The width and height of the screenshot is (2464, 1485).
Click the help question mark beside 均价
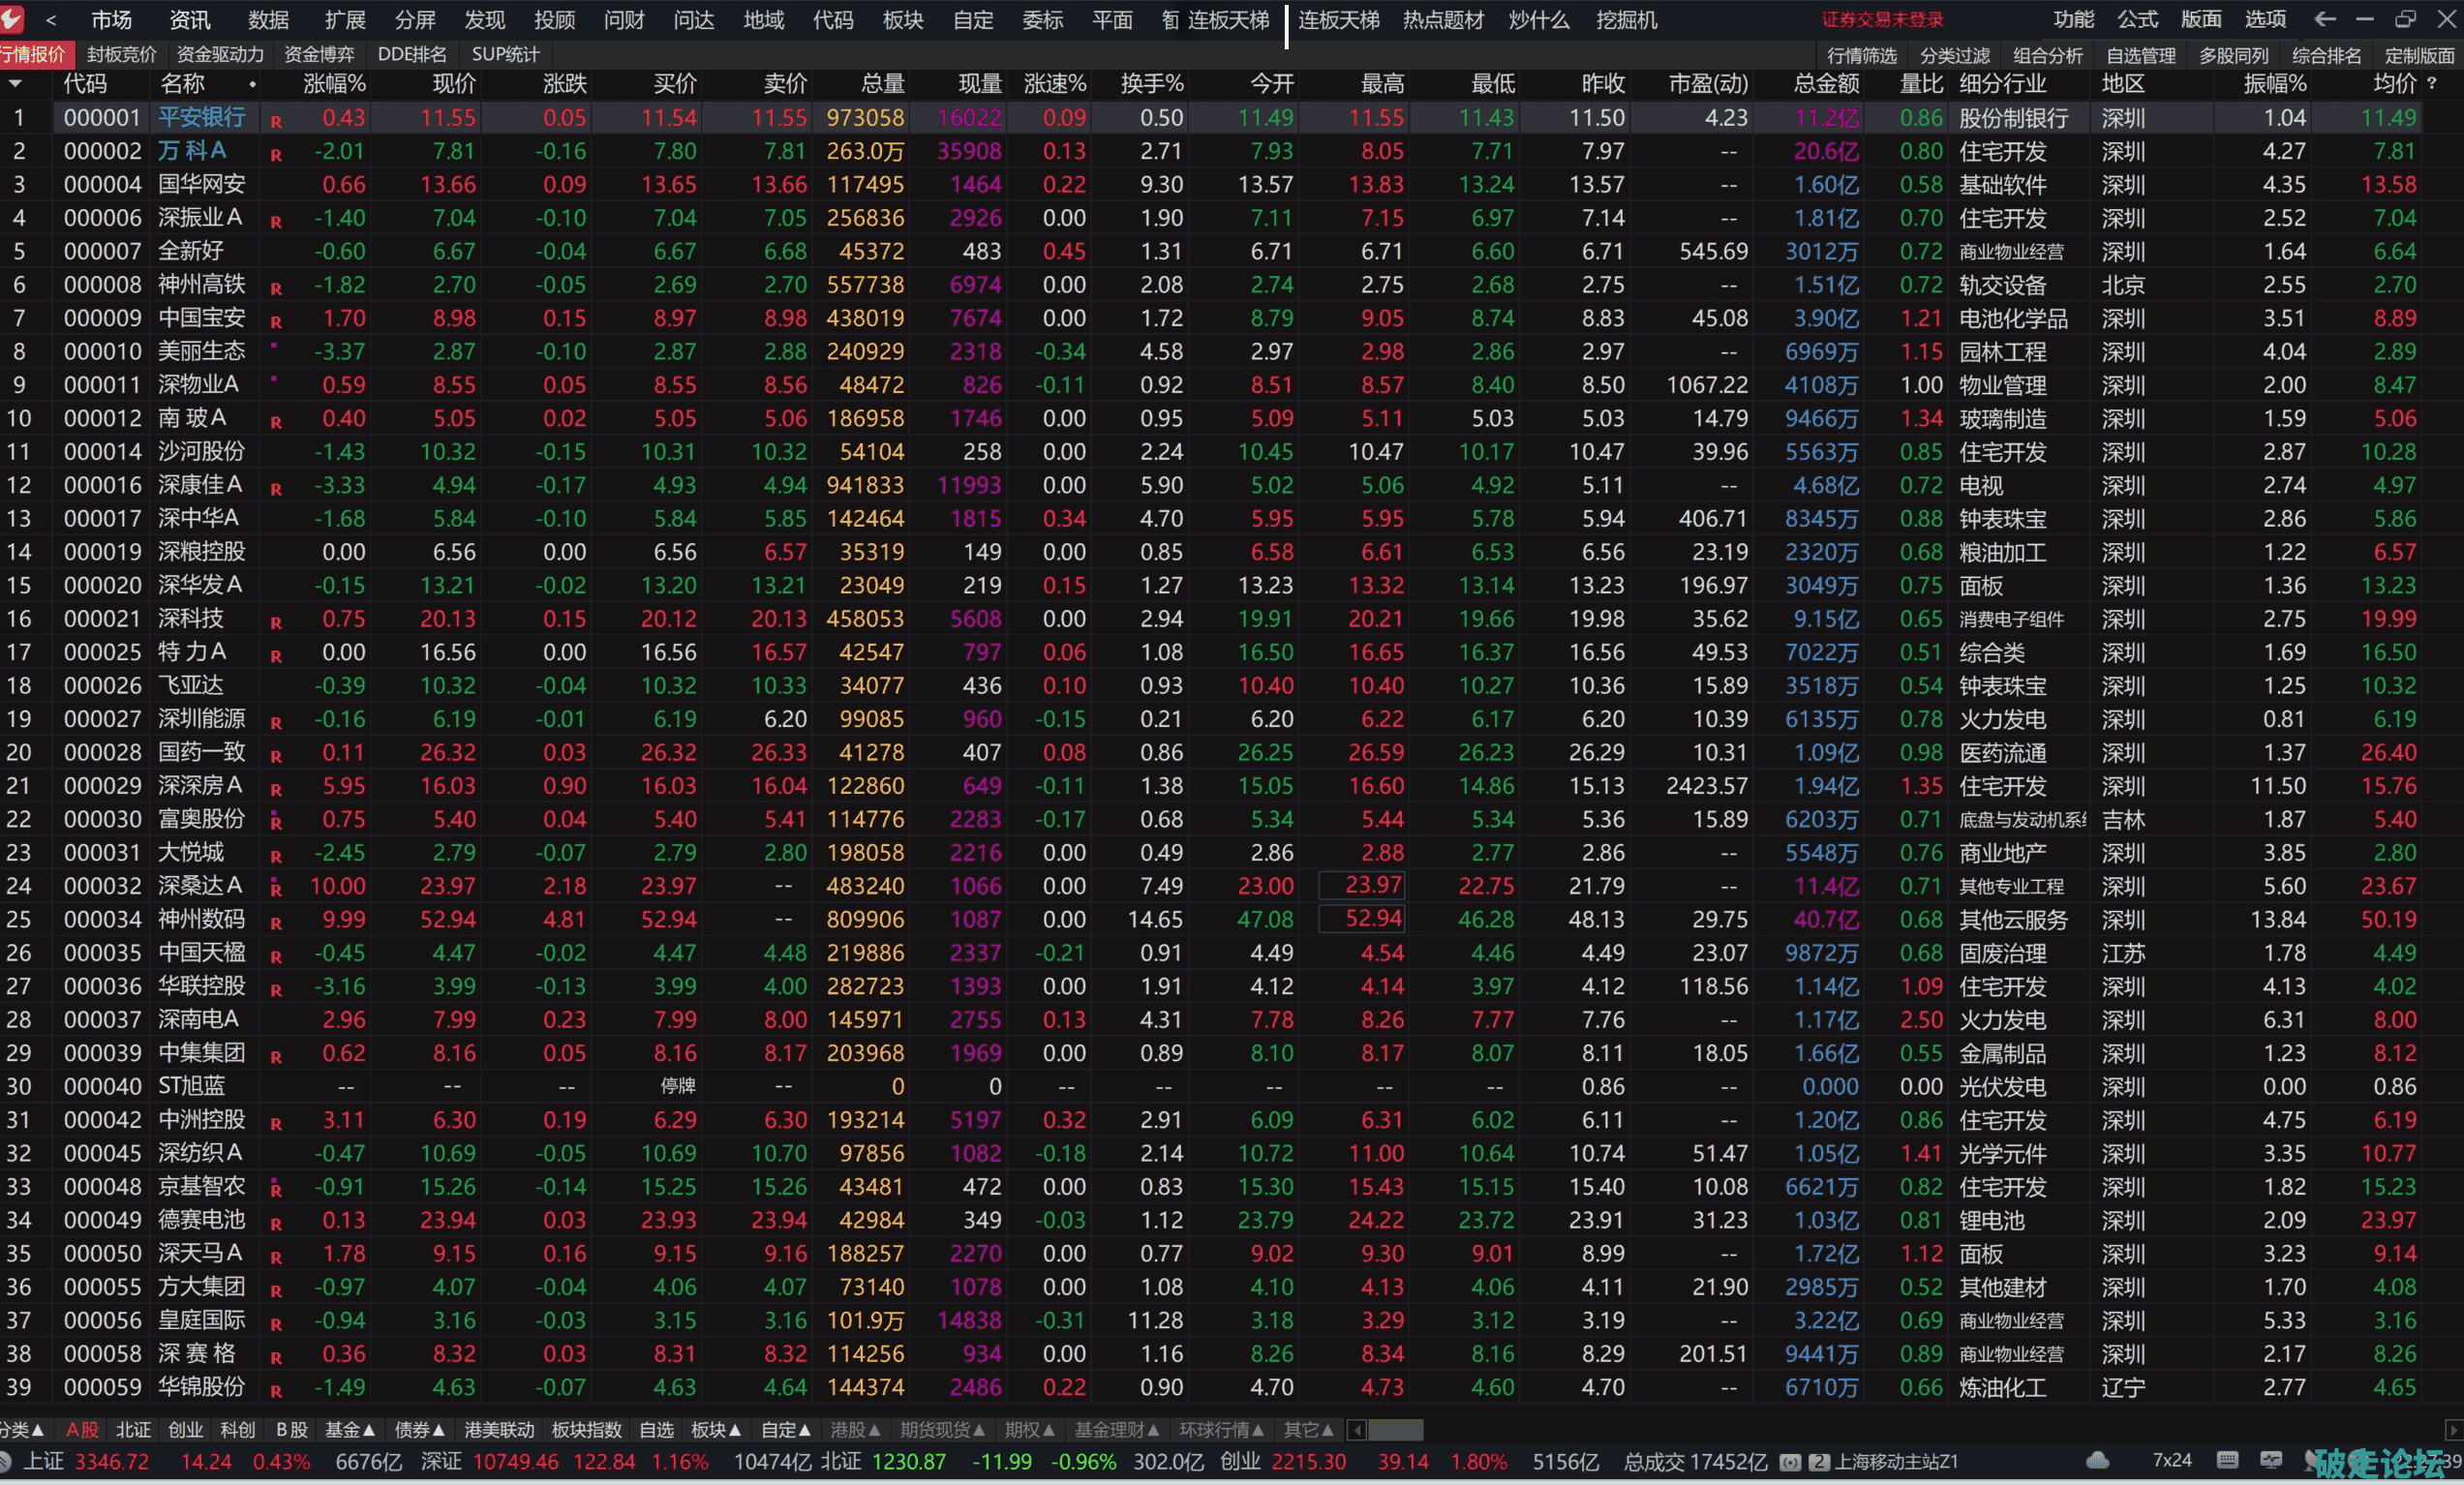[x=2432, y=84]
